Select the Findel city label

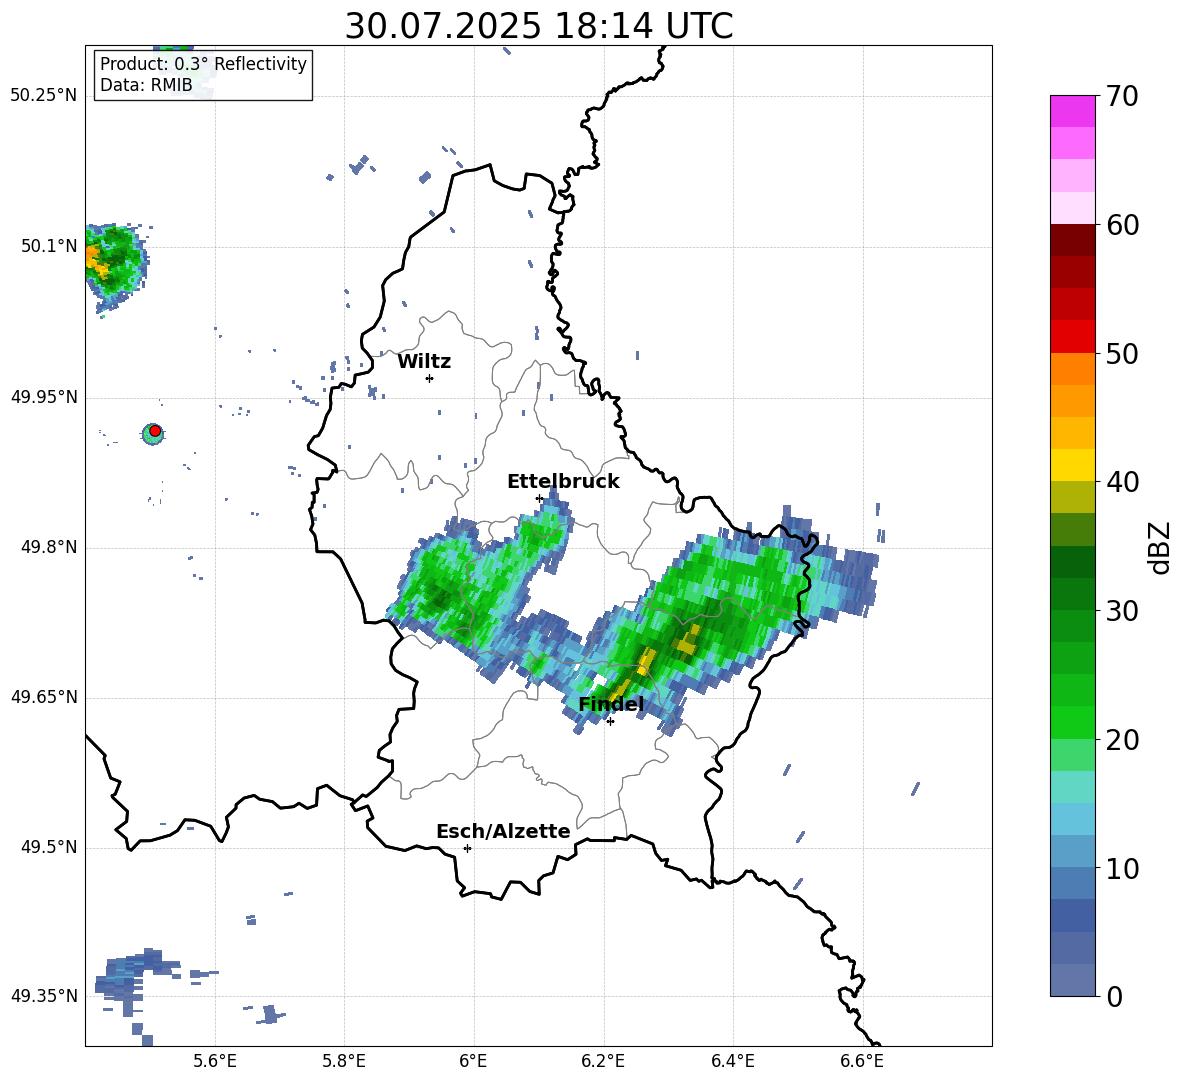pos(611,704)
